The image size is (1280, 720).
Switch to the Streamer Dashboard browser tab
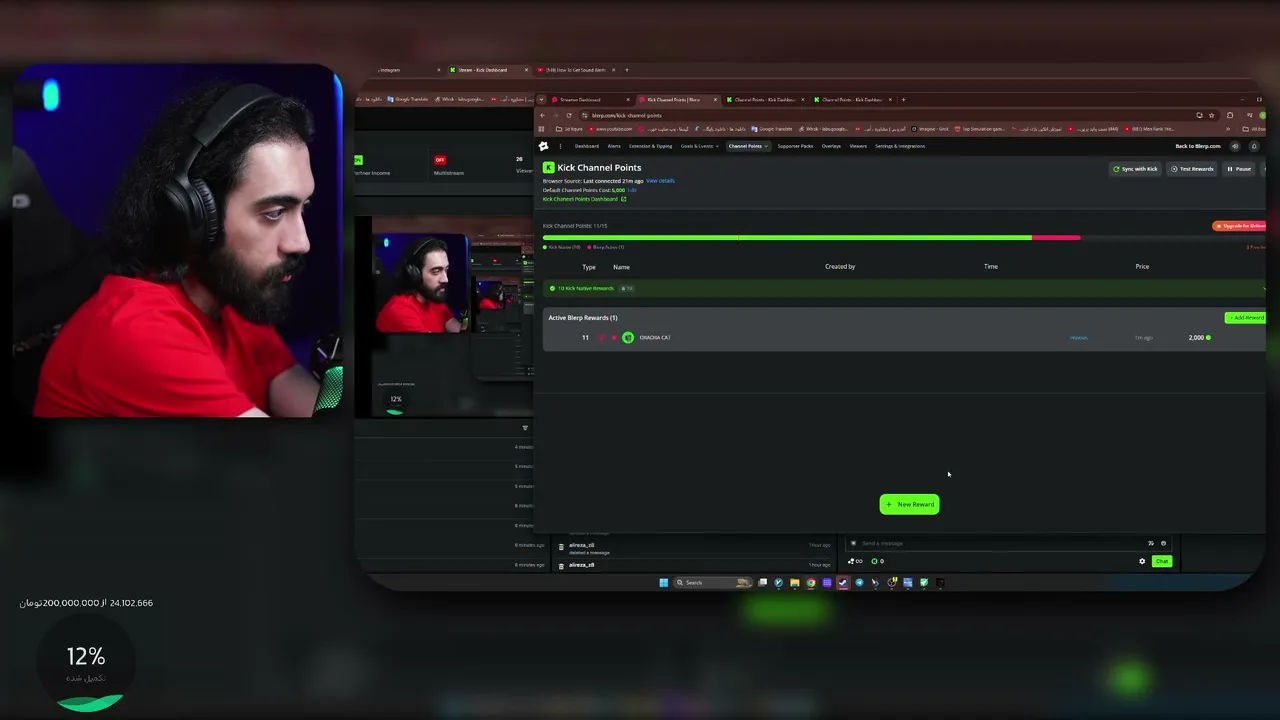point(591,100)
